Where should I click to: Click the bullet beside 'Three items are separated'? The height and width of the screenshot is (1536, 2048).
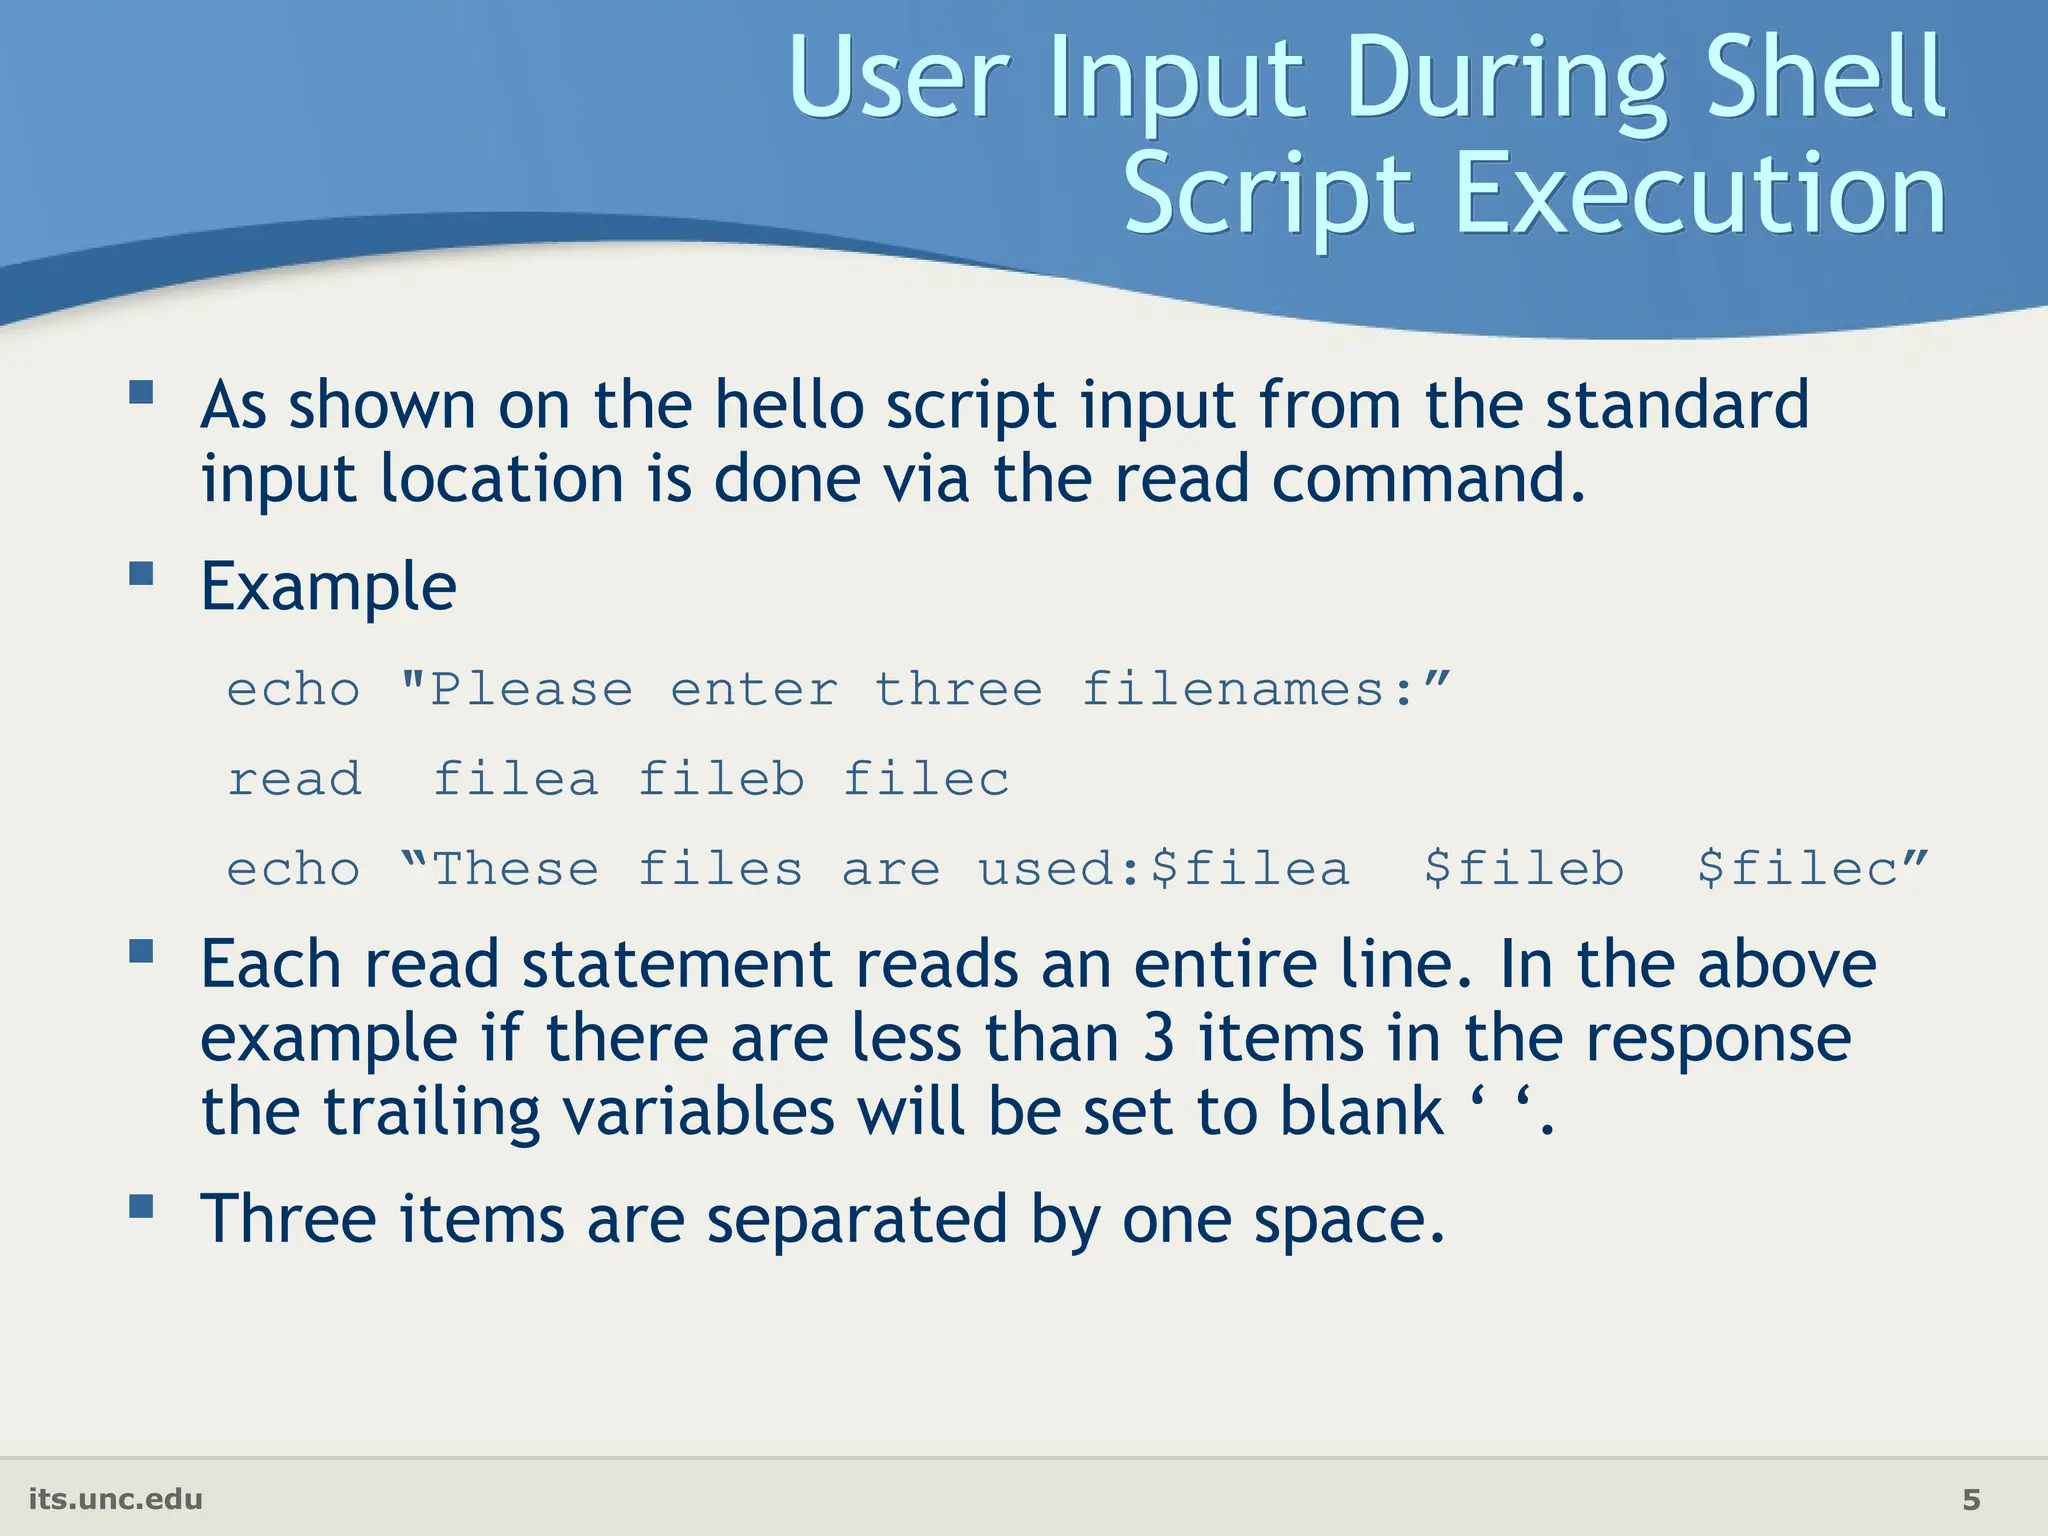(141, 1205)
